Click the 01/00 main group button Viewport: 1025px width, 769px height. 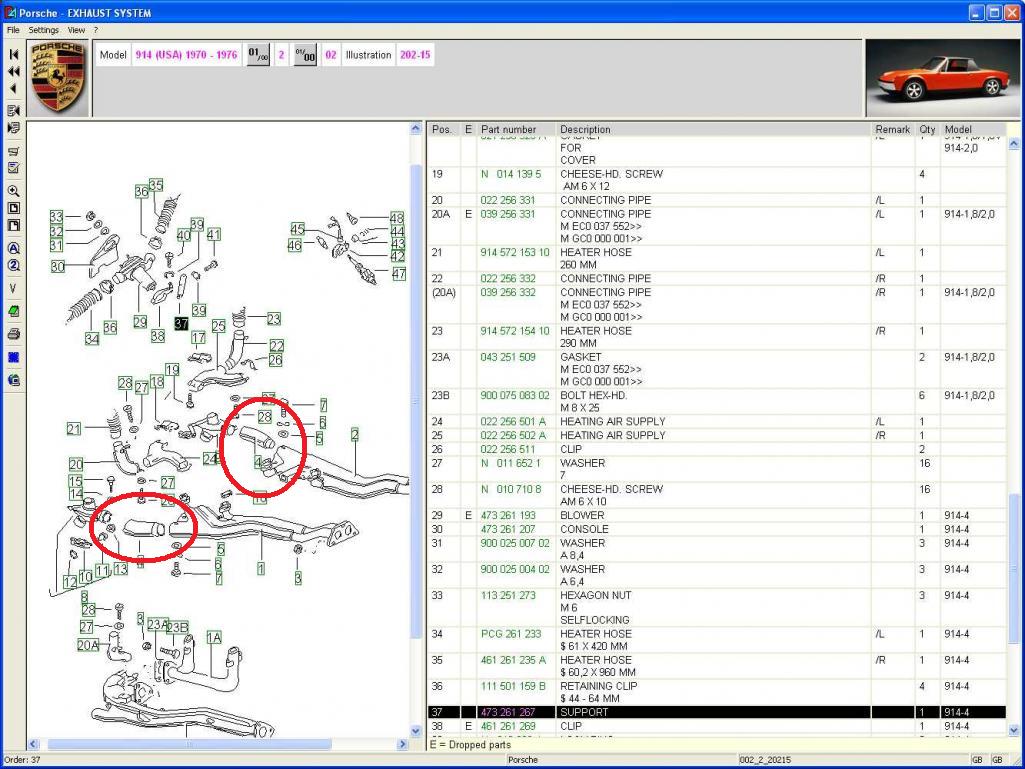[258, 55]
